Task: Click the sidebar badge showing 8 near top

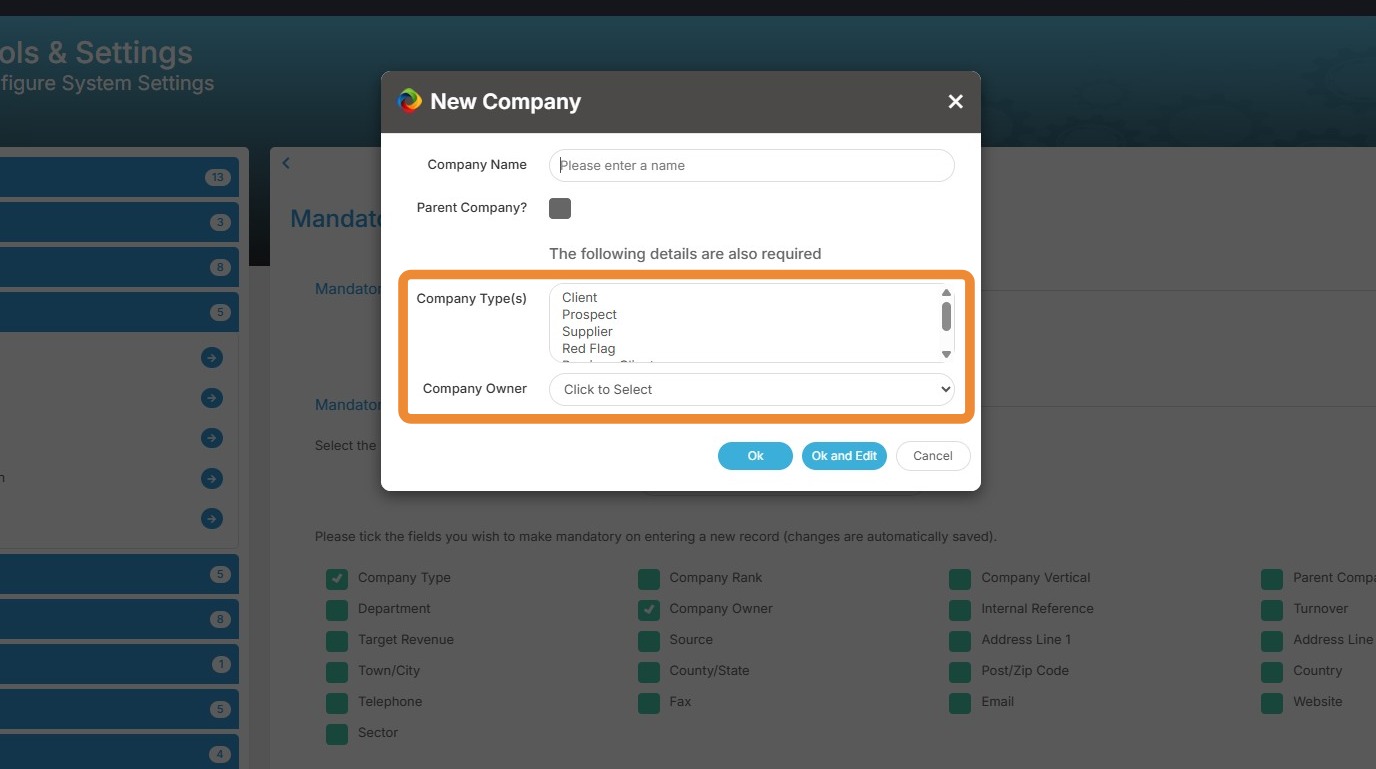Action: [220, 267]
